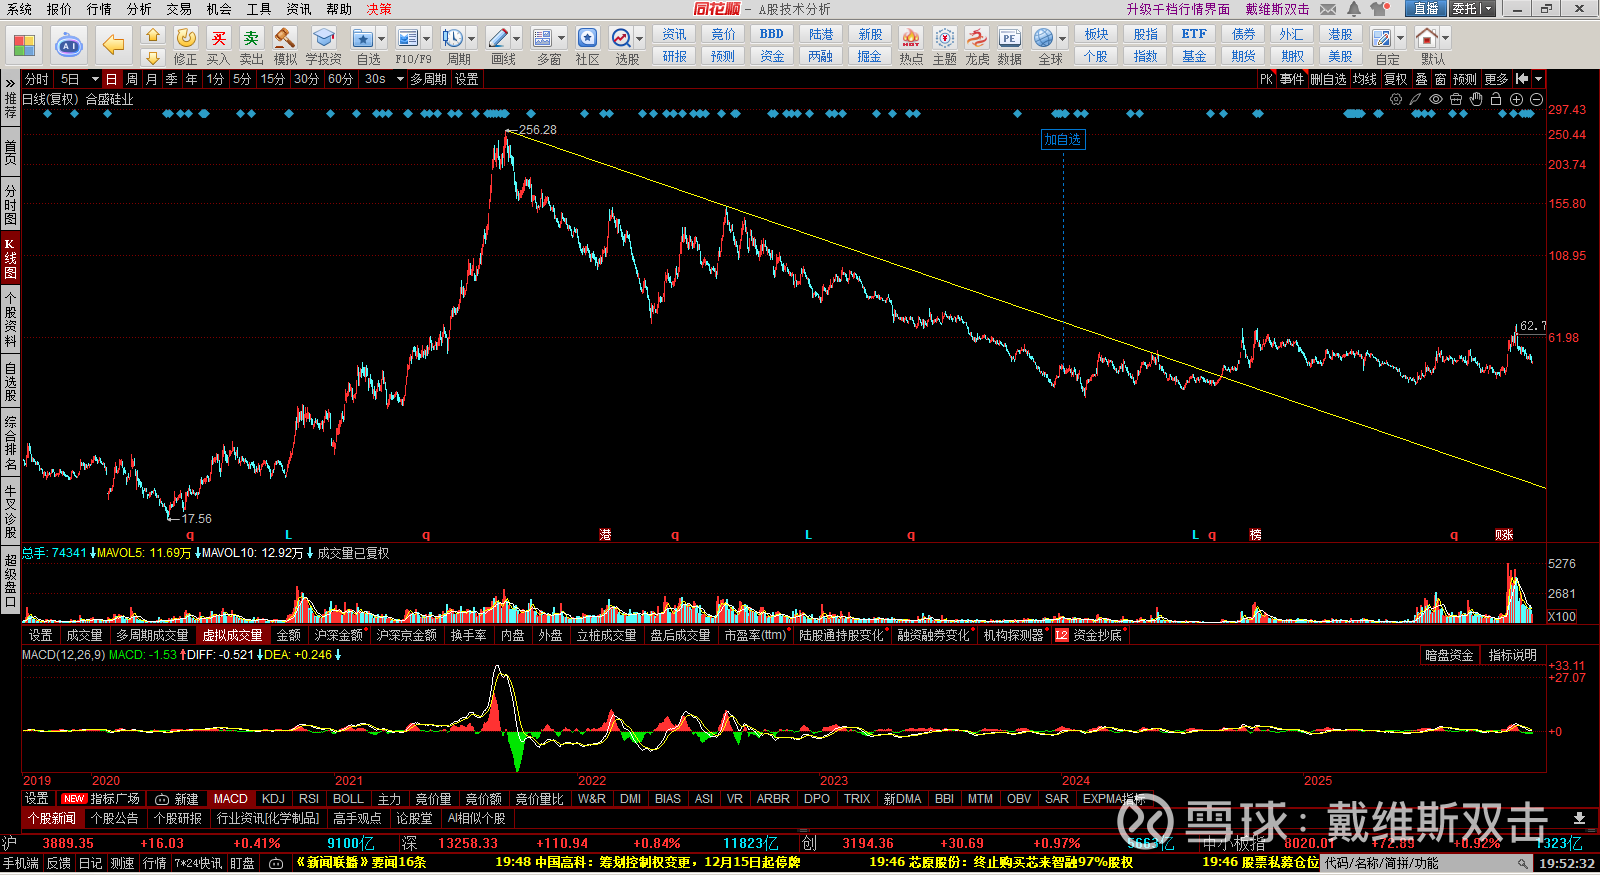Open the 分析 menu

pyautogui.click(x=139, y=9)
